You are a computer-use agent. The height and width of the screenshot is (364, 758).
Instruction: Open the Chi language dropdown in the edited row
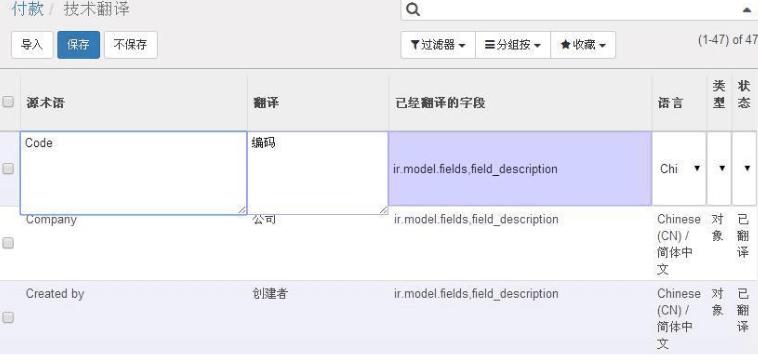(x=679, y=169)
